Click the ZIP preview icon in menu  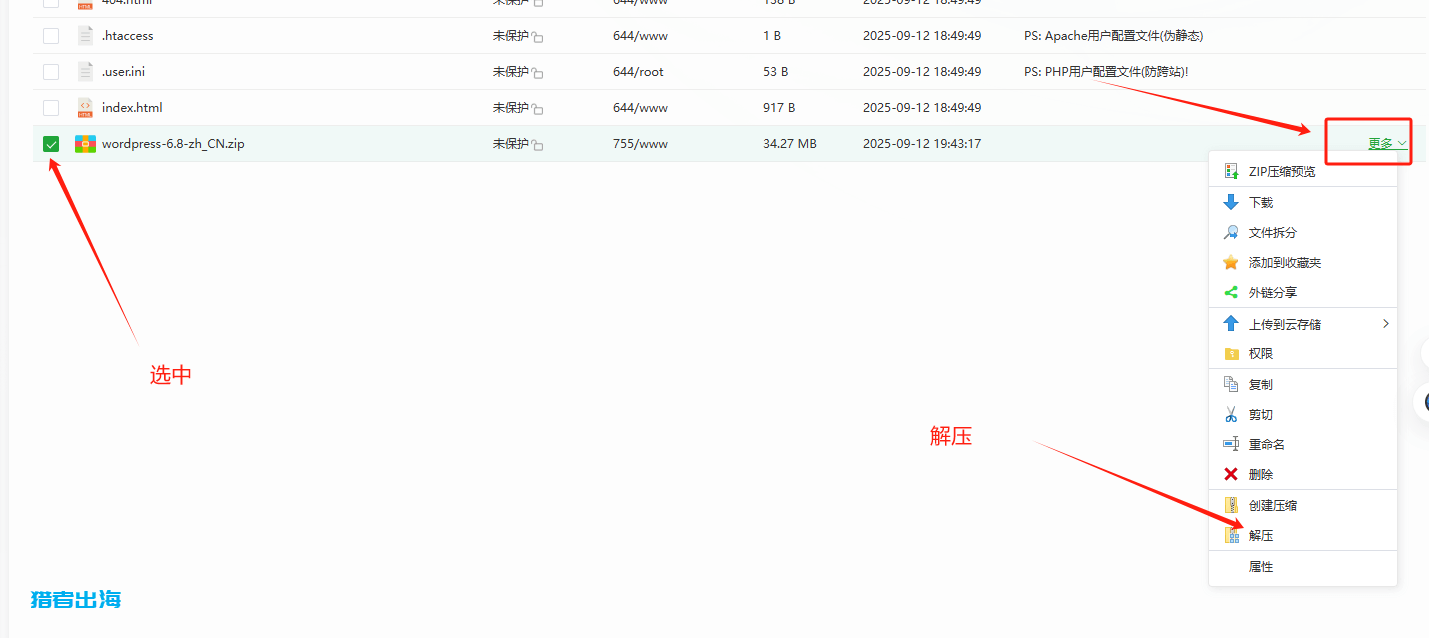(1231, 172)
